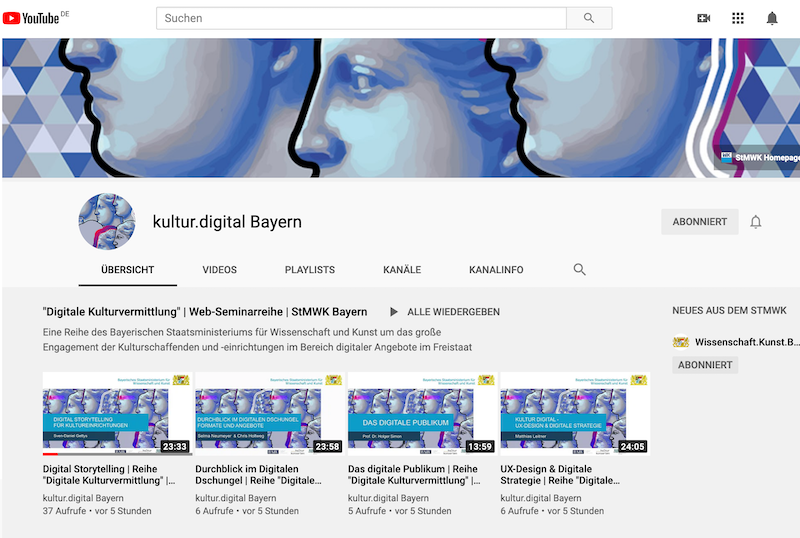Open the channel search magnifier icon

579,270
